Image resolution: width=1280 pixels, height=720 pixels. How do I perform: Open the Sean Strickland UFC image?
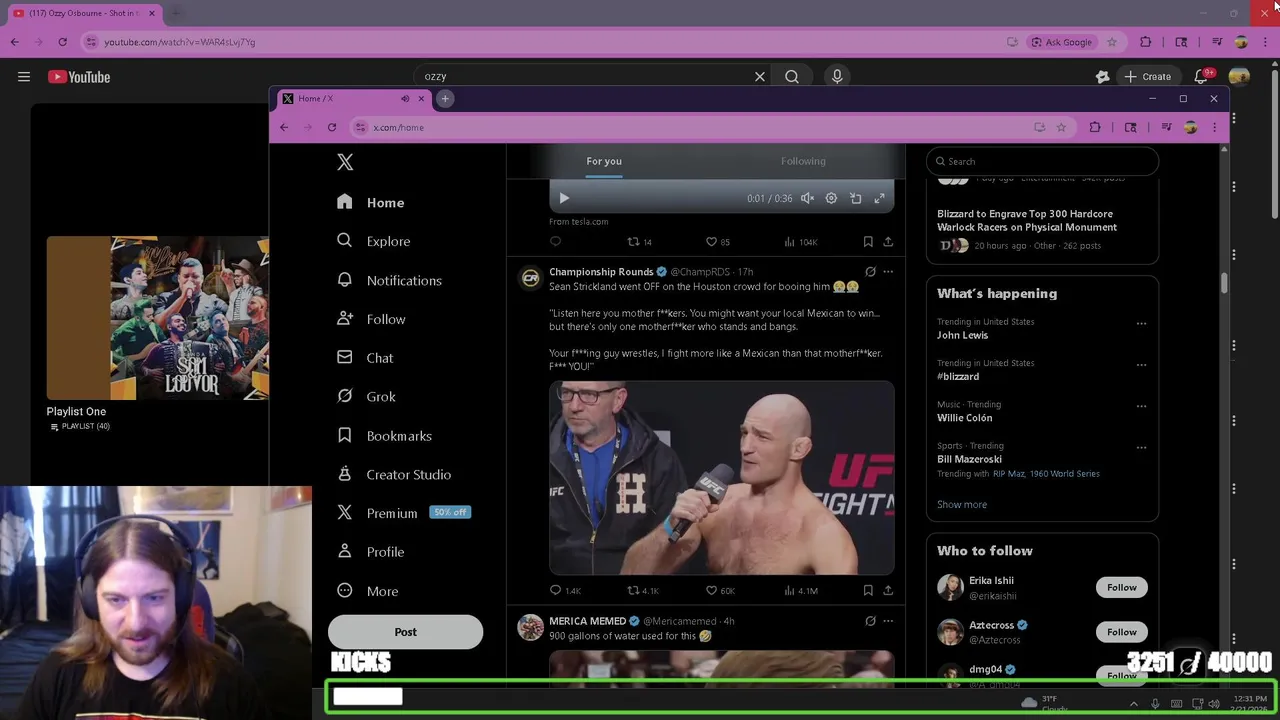coord(721,478)
